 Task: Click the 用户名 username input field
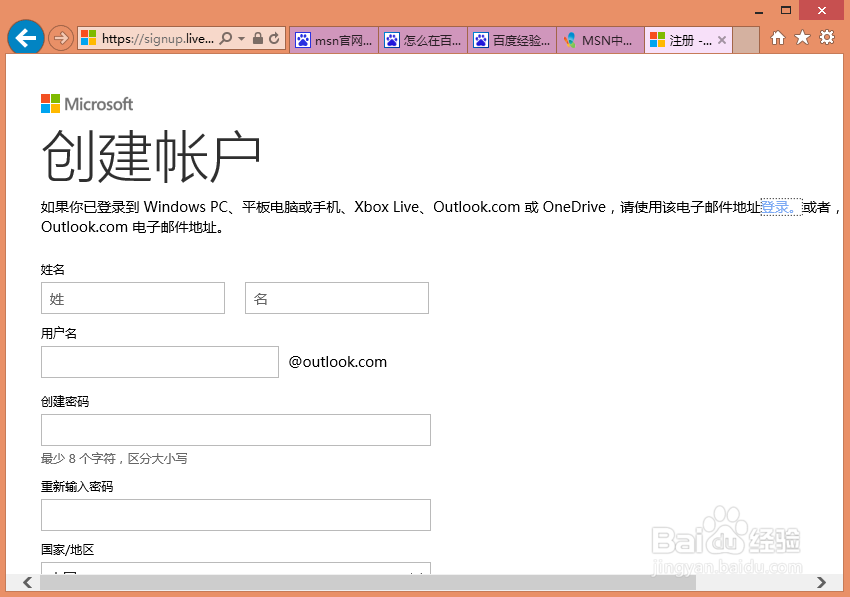(158, 361)
